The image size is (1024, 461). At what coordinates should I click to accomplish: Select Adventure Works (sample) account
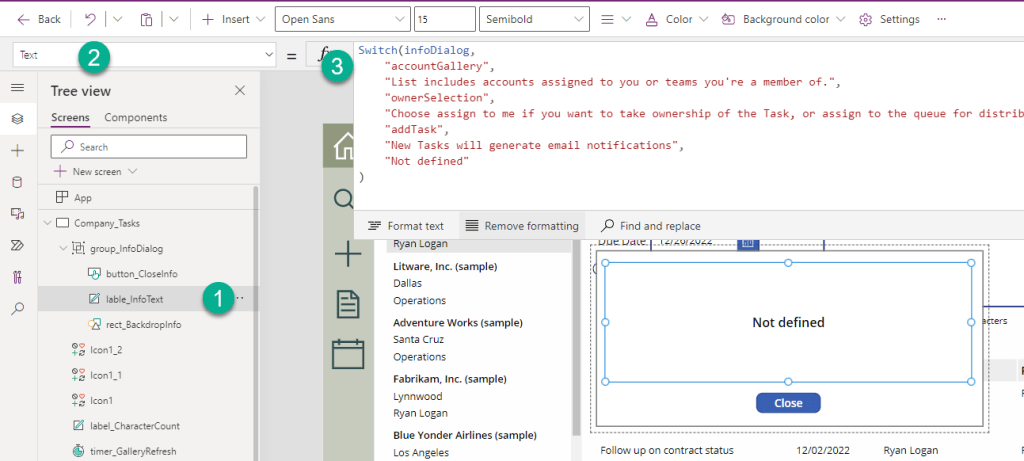coord(458,323)
